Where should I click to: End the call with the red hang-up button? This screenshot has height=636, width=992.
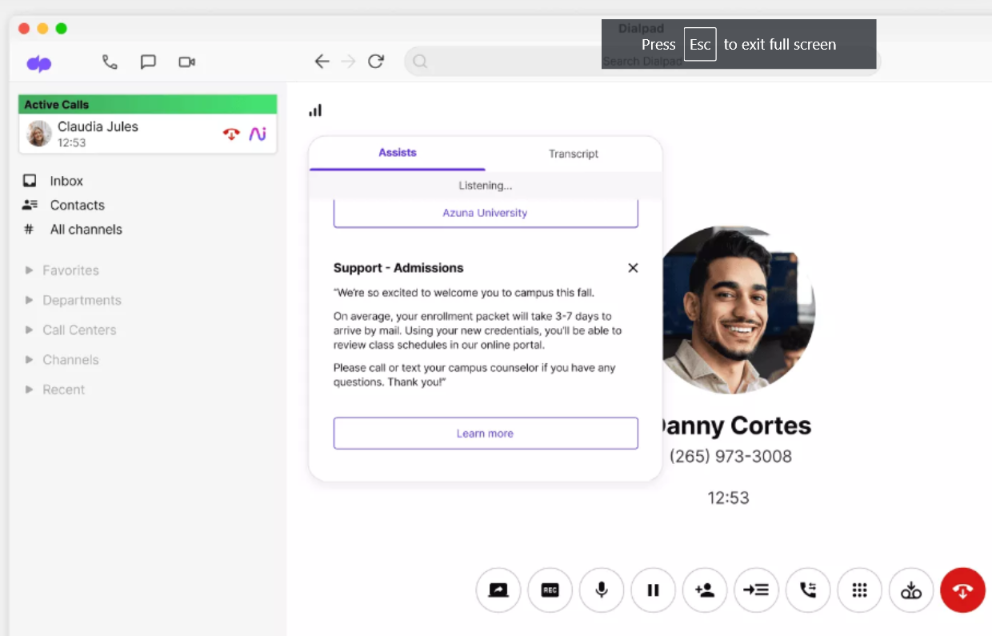pos(962,590)
